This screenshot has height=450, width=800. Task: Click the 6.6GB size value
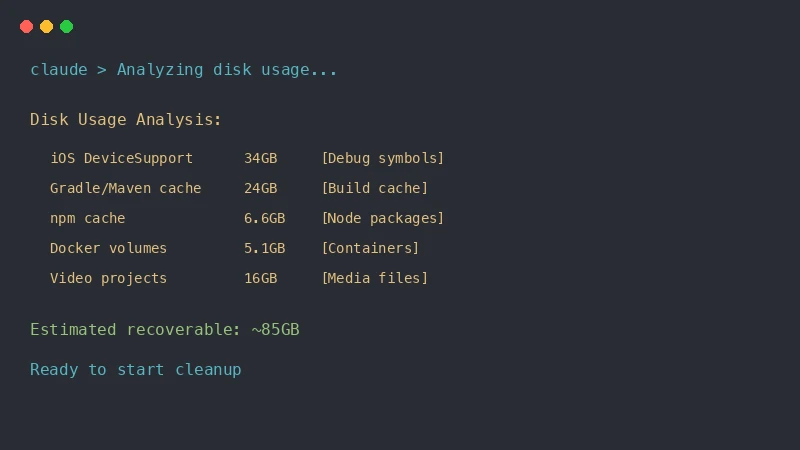pyautogui.click(x=264, y=218)
